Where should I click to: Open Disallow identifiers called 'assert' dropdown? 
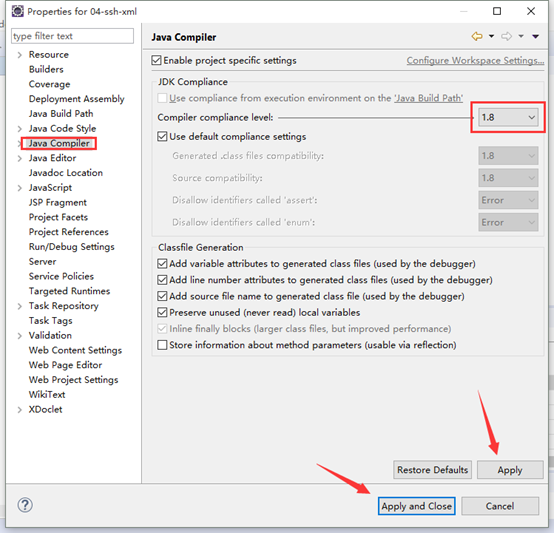pos(508,200)
